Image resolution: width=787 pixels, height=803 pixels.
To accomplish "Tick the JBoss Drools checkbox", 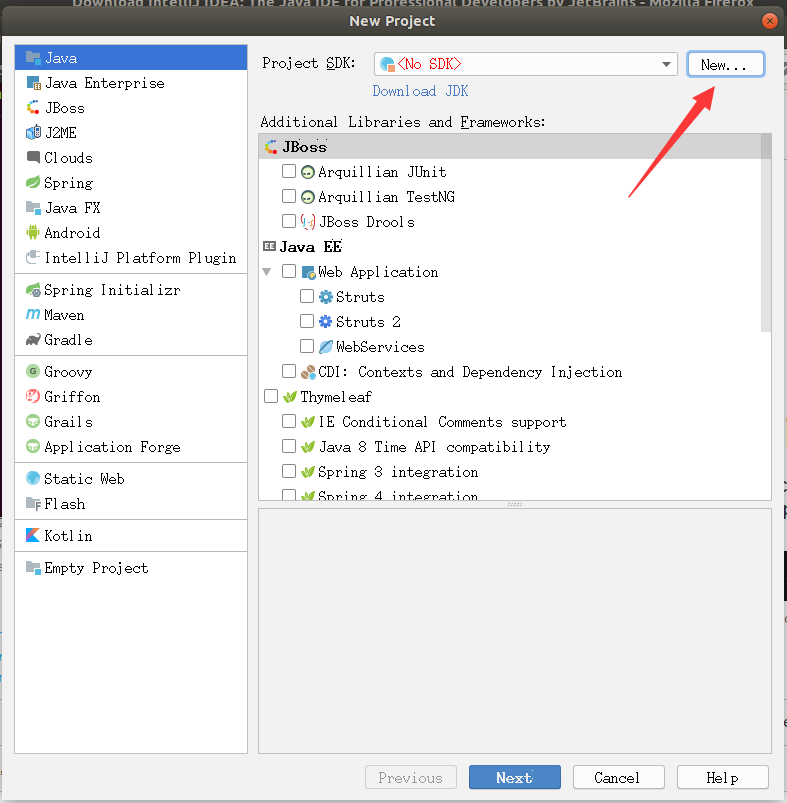I will click(x=289, y=221).
